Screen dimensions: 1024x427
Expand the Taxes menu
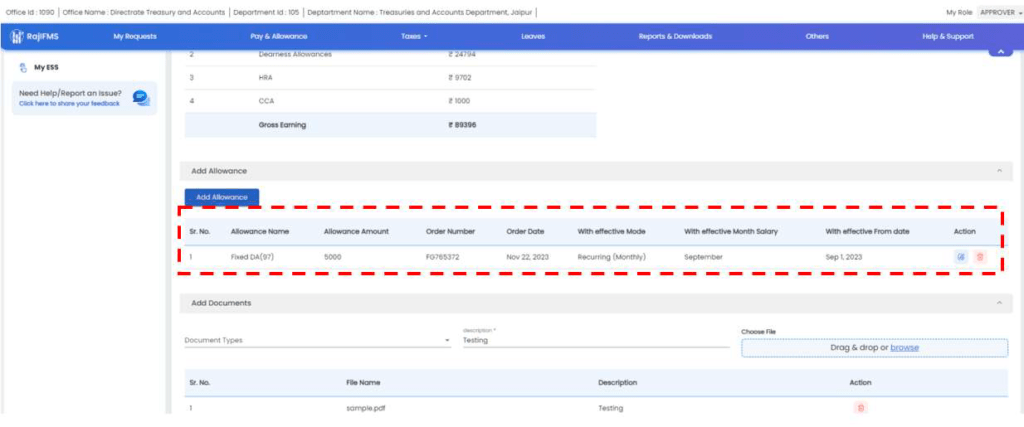414,37
